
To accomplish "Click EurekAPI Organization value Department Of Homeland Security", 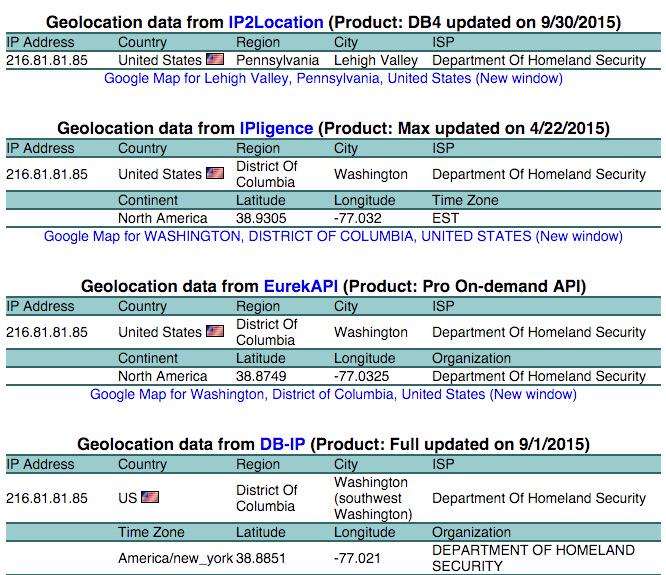I will pyautogui.click(x=539, y=376).
